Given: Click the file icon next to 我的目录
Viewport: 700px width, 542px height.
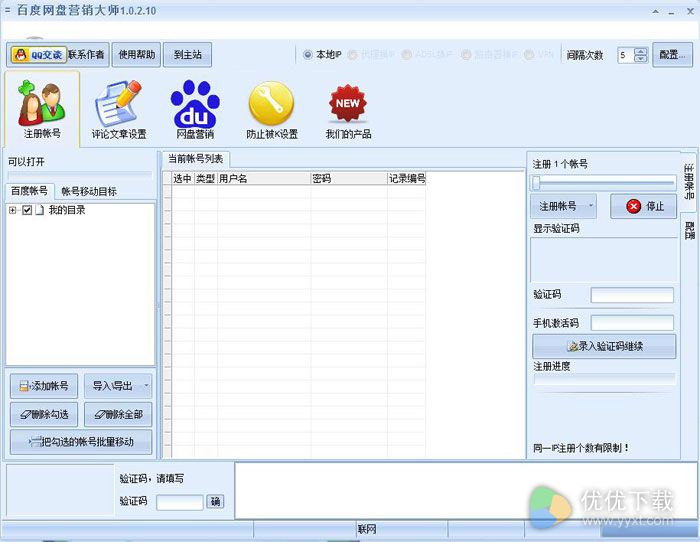Looking at the screenshot, I should tap(40, 210).
